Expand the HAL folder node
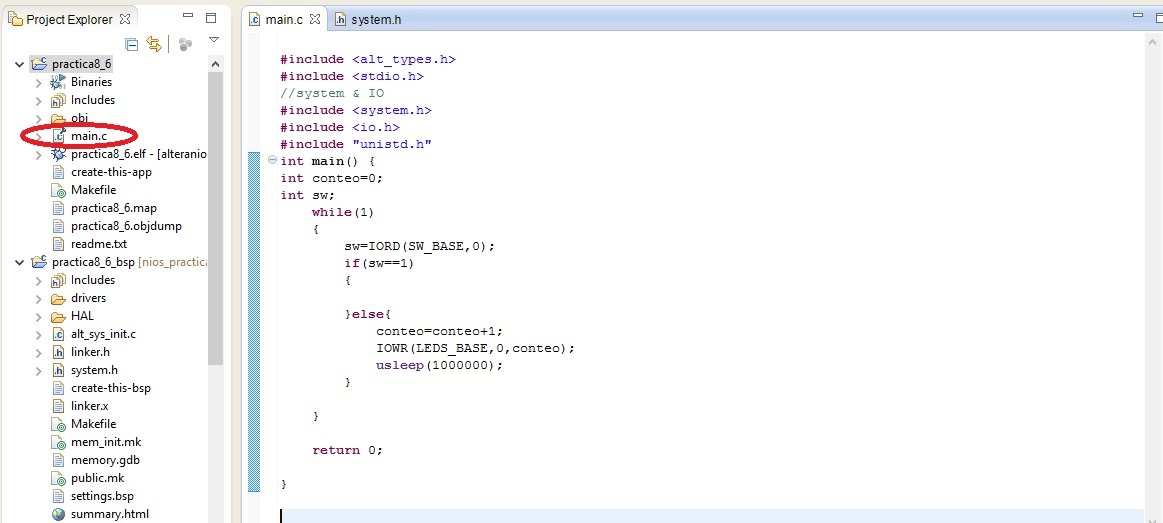 click(x=39, y=317)
